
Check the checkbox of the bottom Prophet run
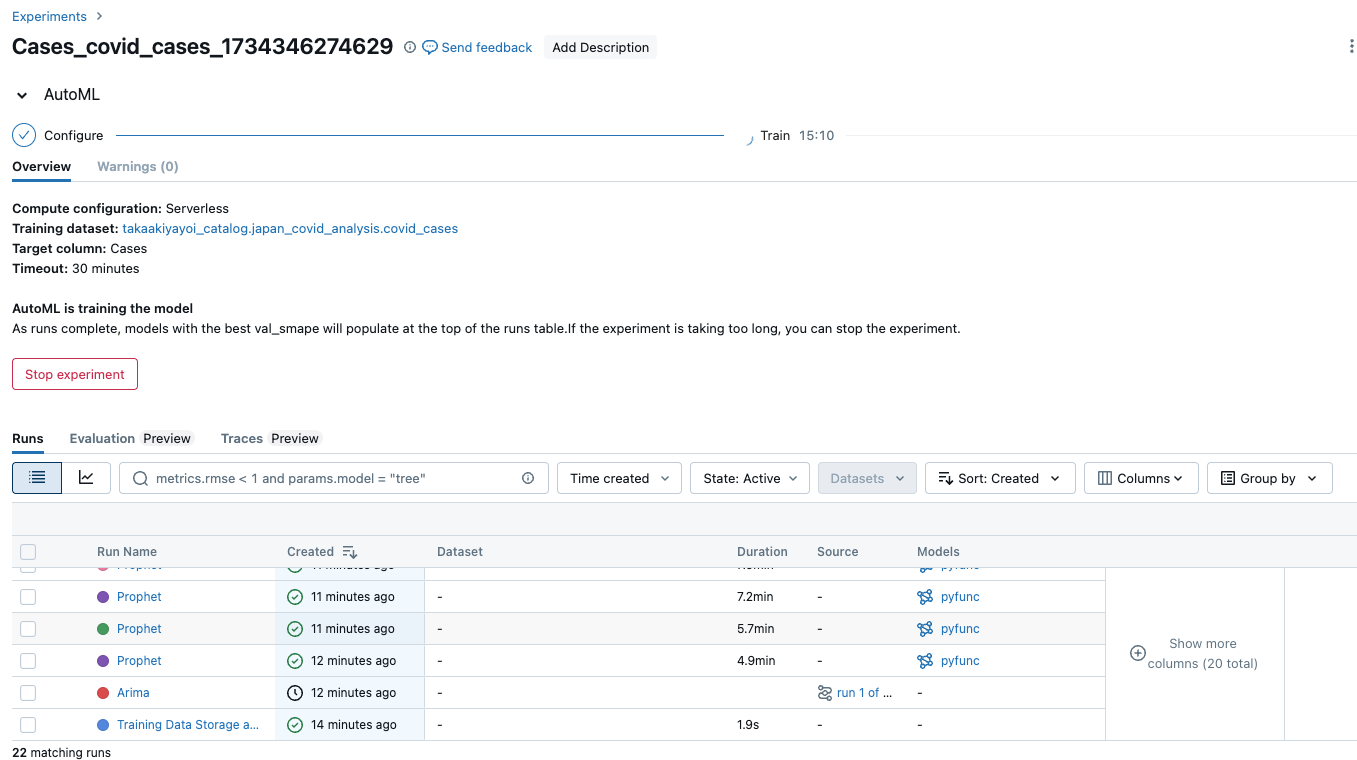(28, 660)
